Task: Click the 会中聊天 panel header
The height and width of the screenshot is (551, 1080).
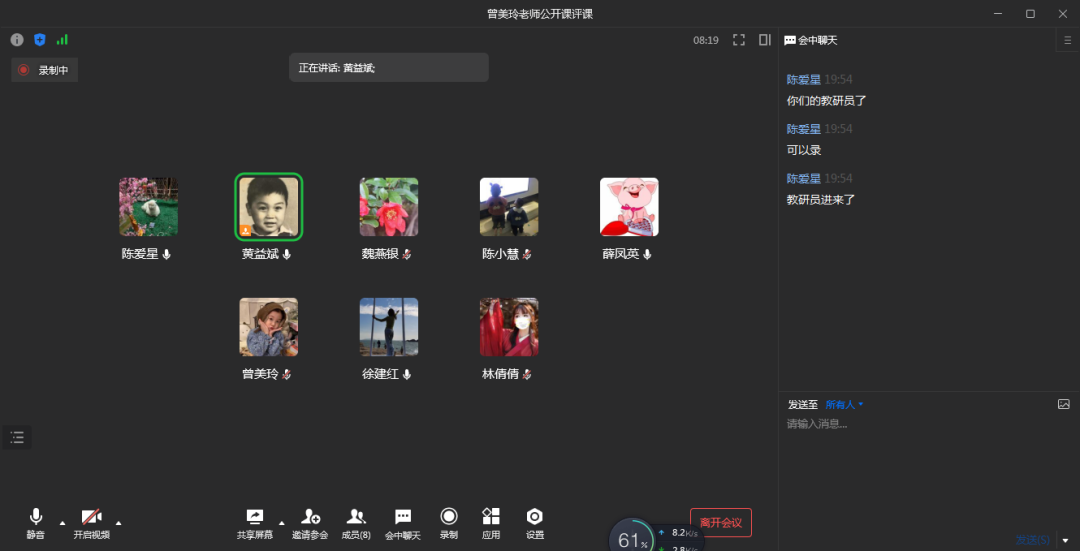Action: point(811,41)
